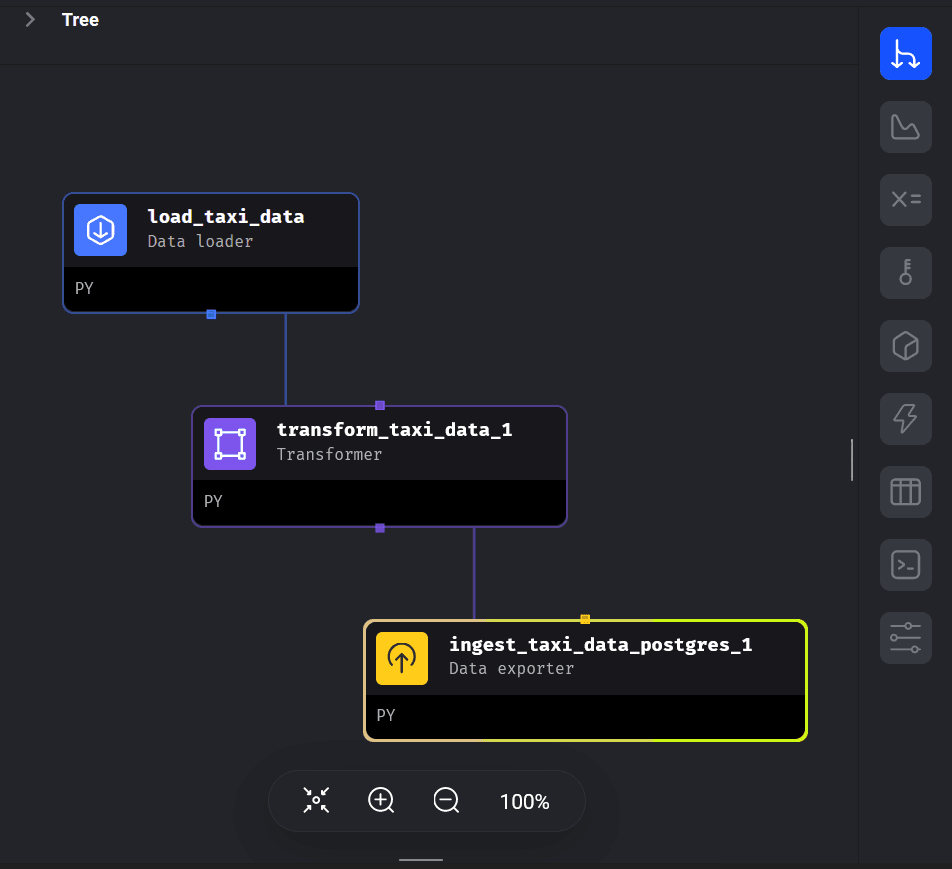This screenshot has height=869, width=952.
Task: Click the 100% zoom level indicator
Action: tap(524, 802)
